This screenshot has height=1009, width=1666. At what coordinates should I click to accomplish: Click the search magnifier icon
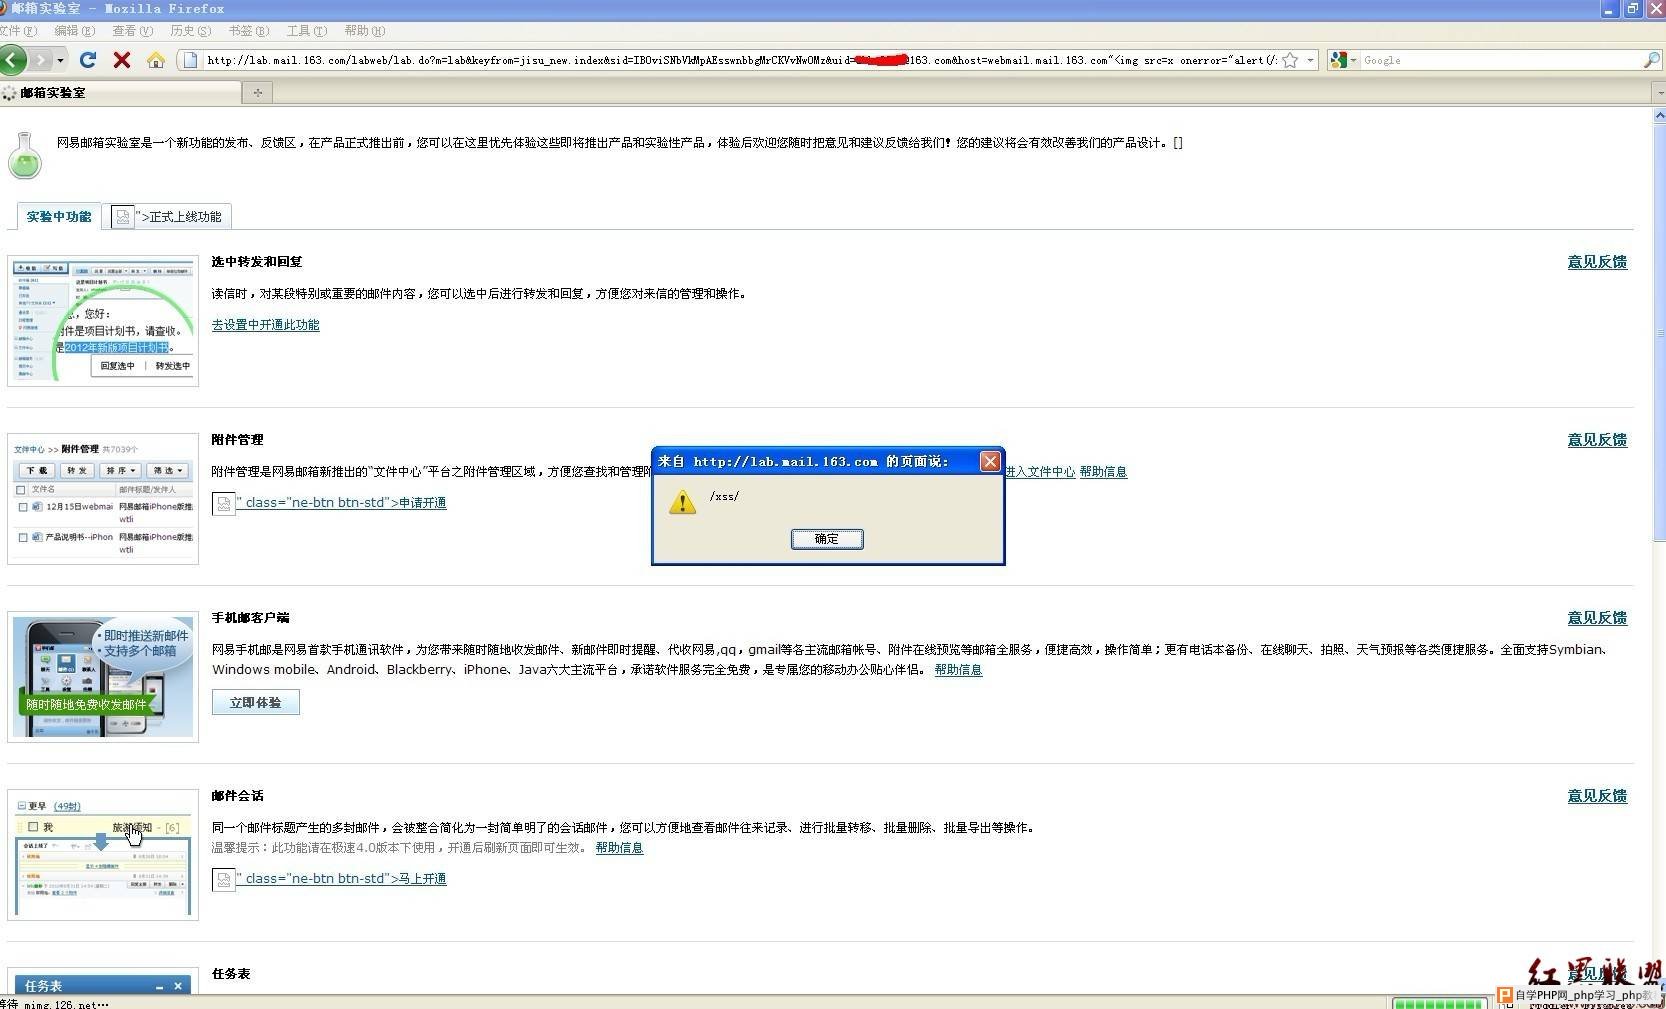pos(1651,60)
